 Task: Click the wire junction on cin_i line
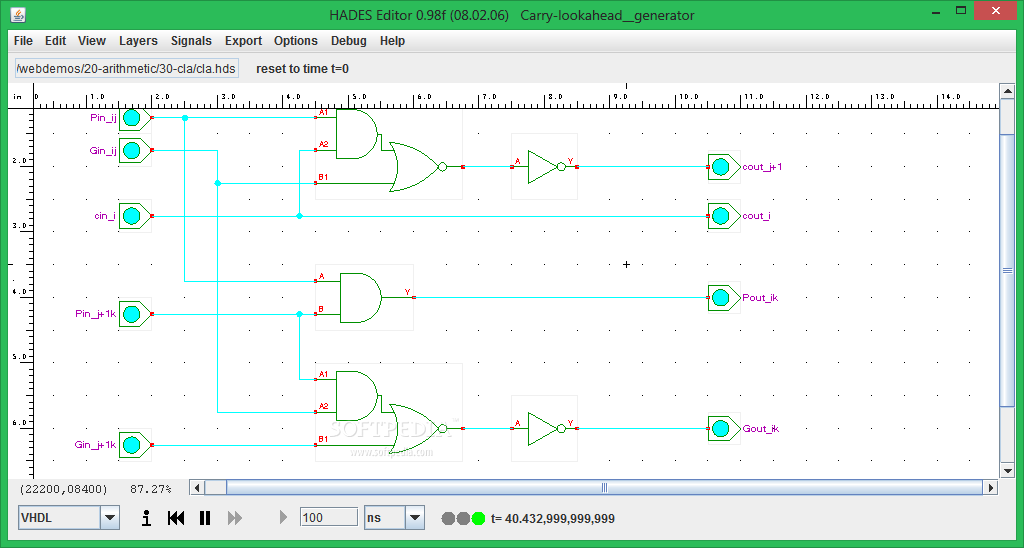[300, 216]
